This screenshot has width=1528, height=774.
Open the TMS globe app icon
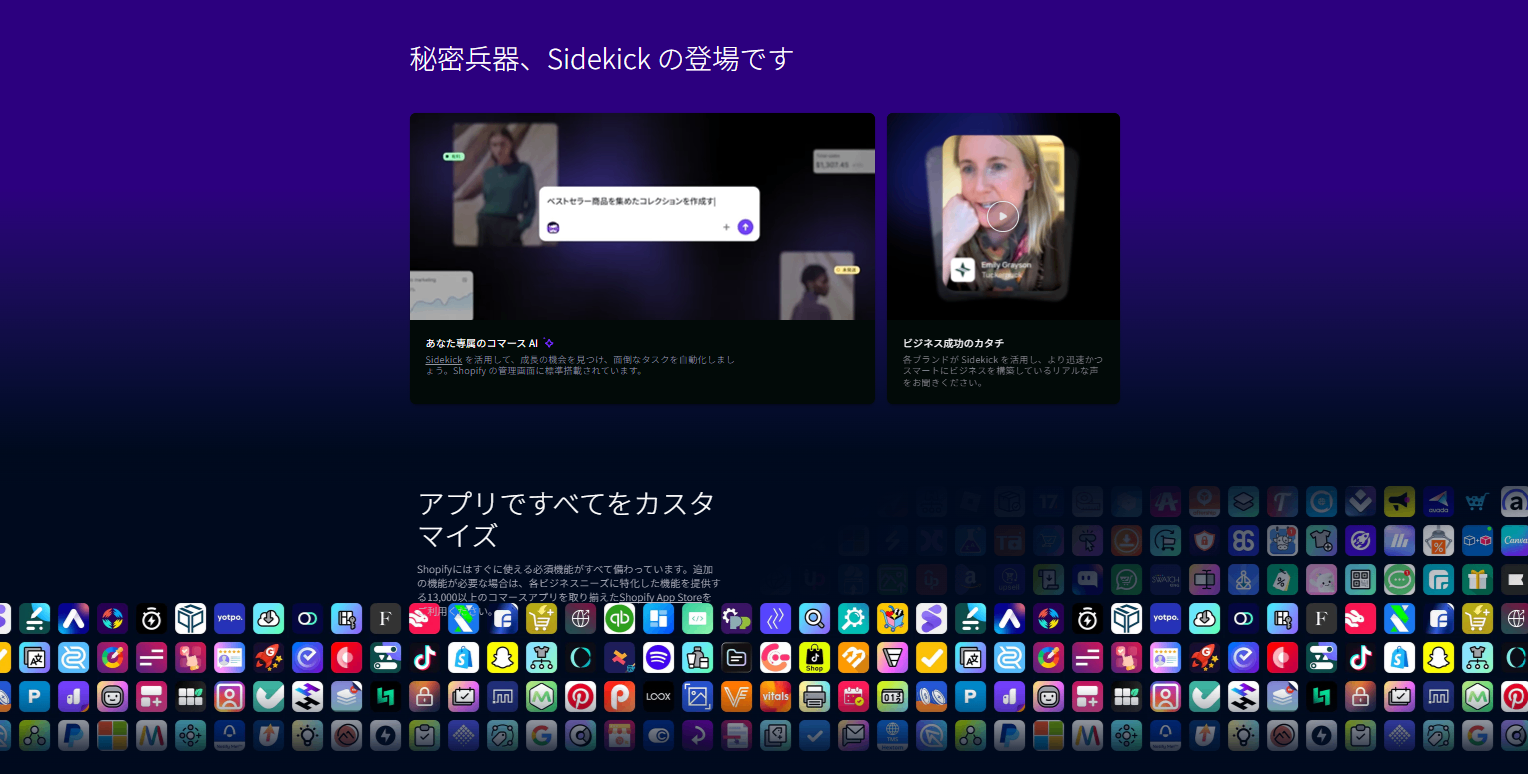pyautogui.click(x=893, y=735)
